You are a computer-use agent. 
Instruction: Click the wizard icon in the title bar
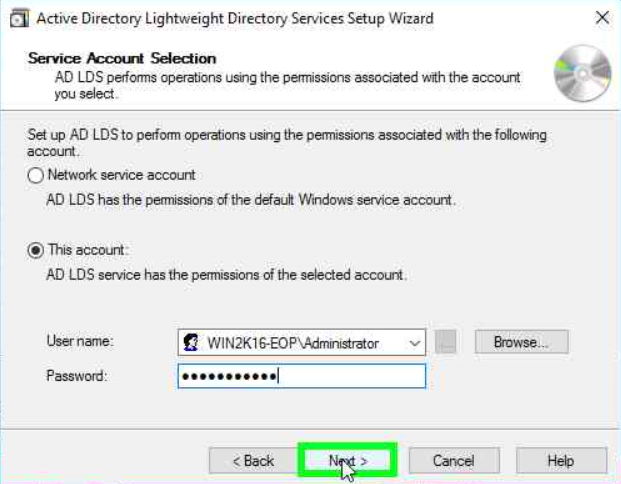[x=17, y=17]
